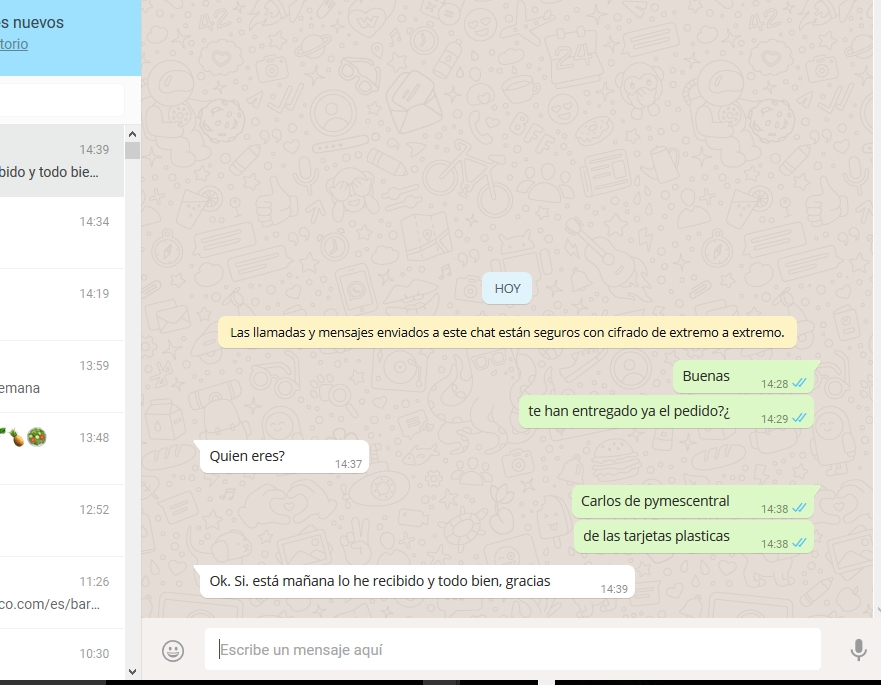
Task: Click double check on "Carlos de pymescentral"
Action: pos(799,508)
